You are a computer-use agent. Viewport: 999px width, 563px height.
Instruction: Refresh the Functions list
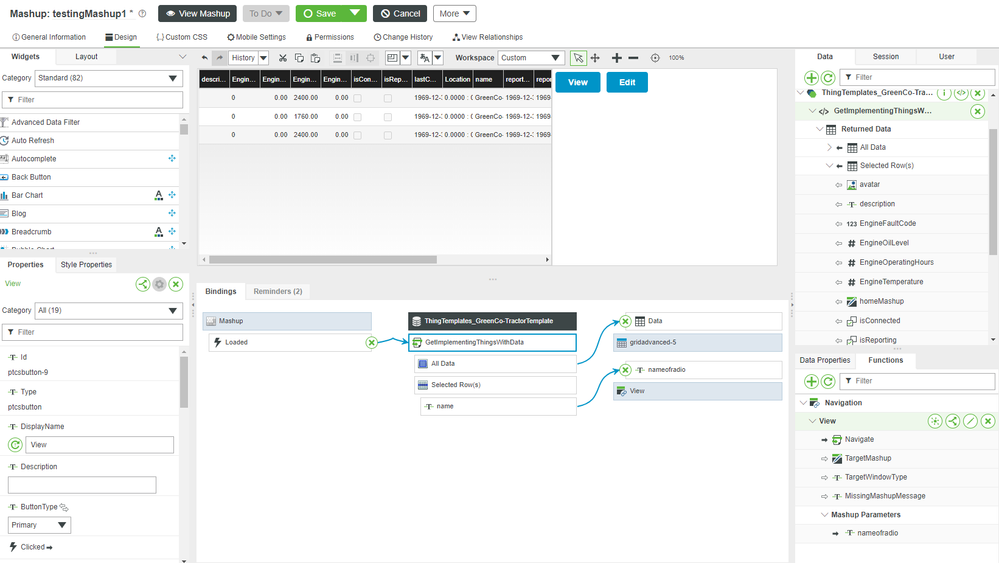[x=828, y=381]
